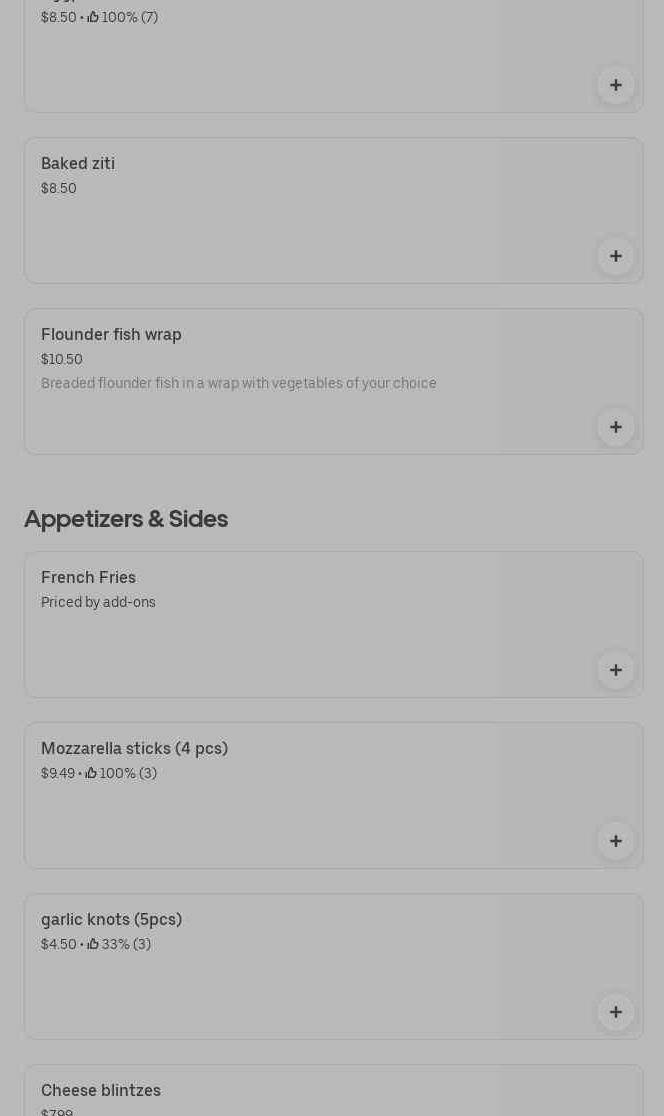This screenshot has width=664, height=1116.
Task: Click the $8.50 price of Baked ziti
Action: [58, 189]
